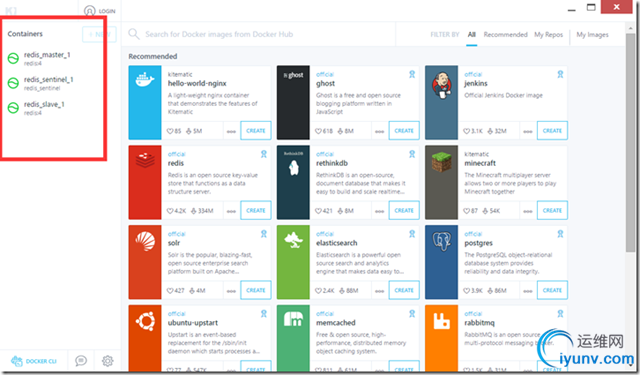Click the running status icon of redis_master_1
Image resolution: width=640 pixels, height=375 pixels.
pyautogui.click(x=13, y=58)
